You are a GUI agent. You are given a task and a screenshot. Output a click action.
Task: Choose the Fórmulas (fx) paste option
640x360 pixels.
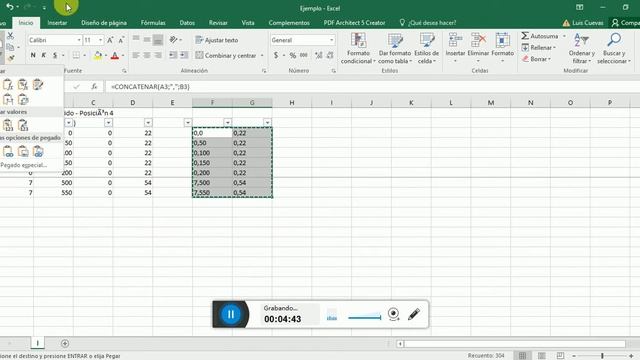pyautogui.click(x=8, y=85)
